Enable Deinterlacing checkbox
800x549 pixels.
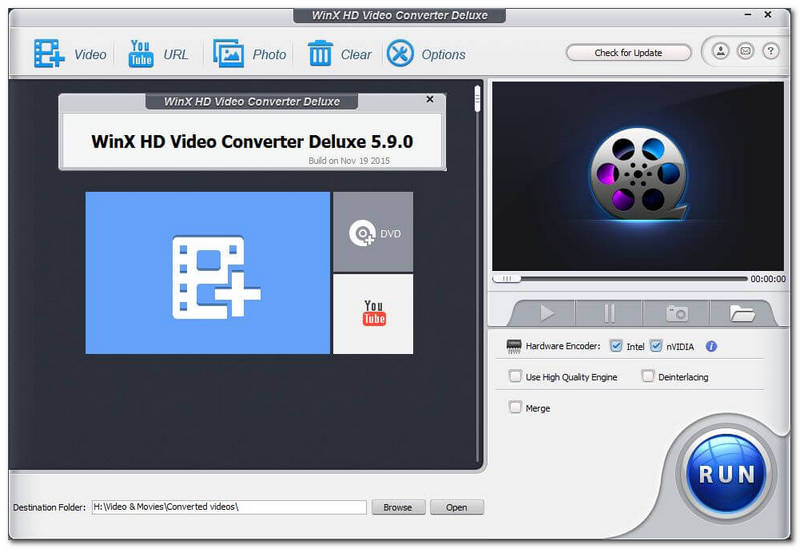point(647,377)
